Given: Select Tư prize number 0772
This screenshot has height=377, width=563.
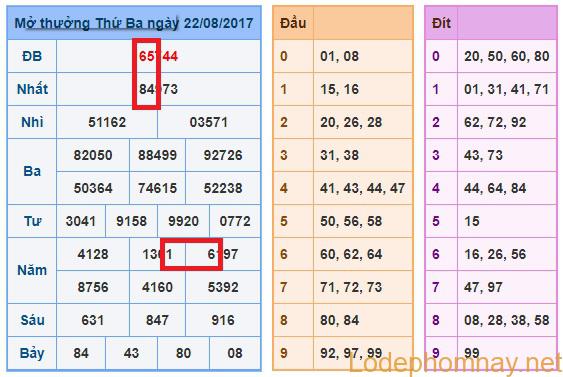Looking at the screenshot, I should tap(235, 221).
